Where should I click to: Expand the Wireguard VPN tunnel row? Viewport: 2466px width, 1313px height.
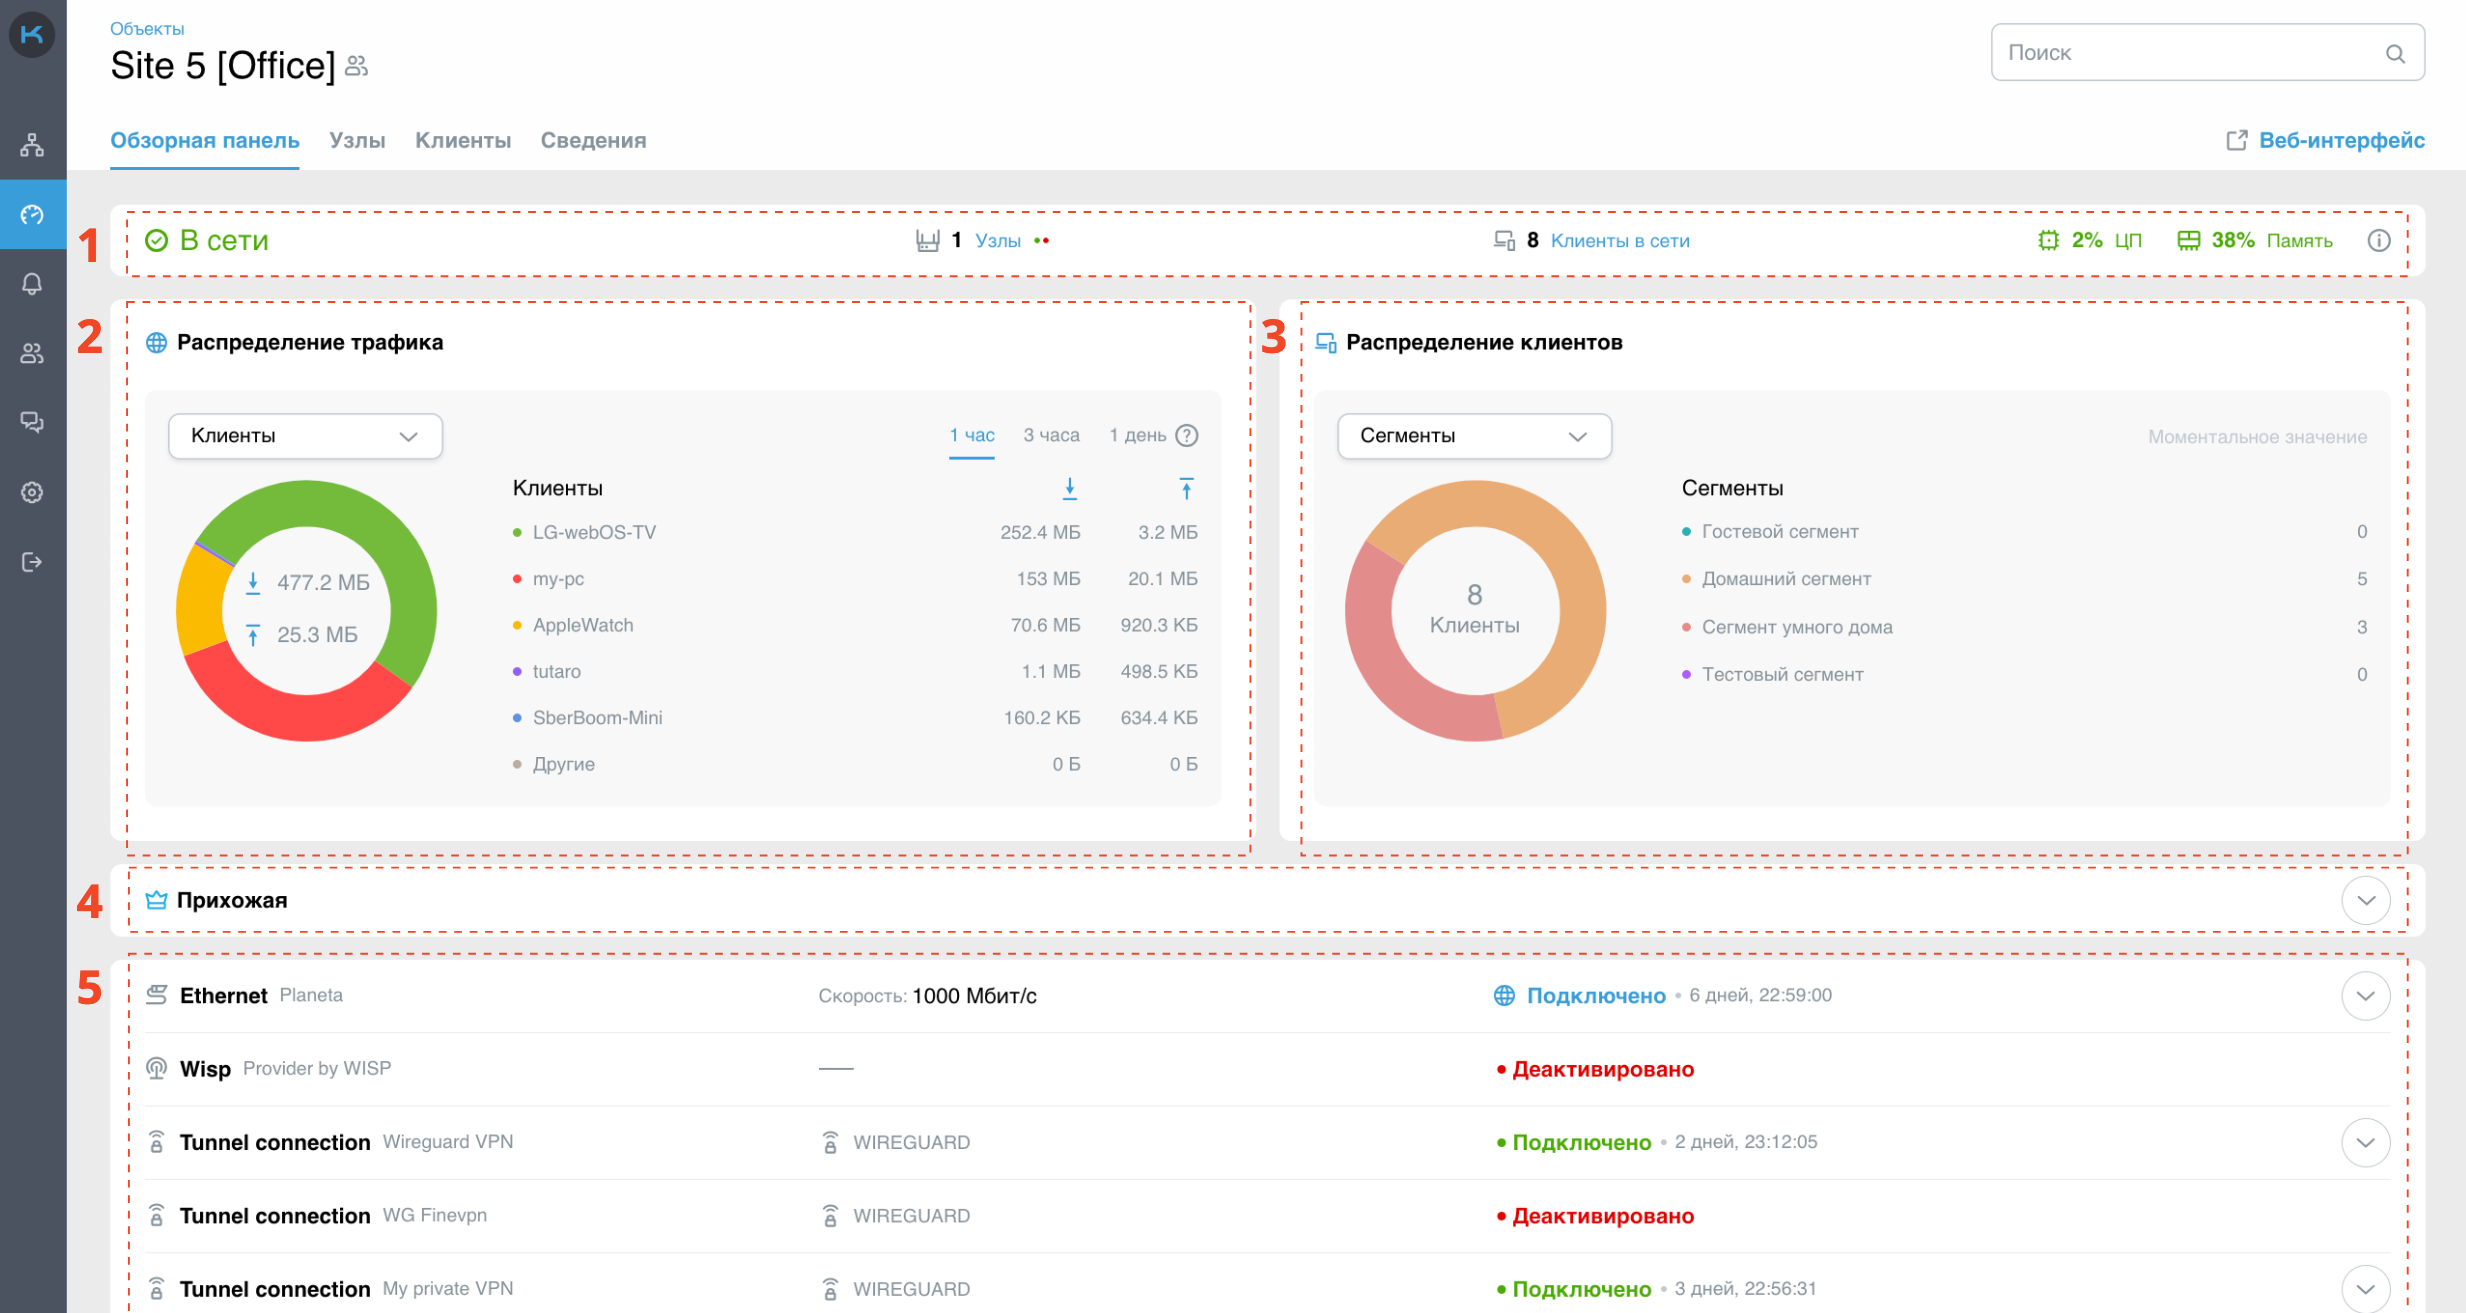tap(2365, 1142)
